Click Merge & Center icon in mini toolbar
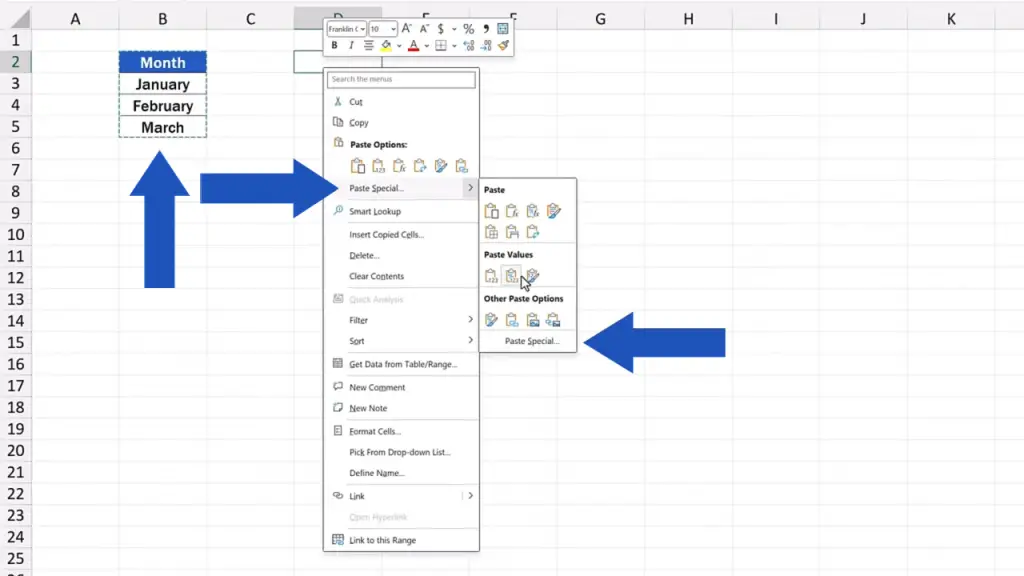Screen dimensions: 1024x576 [503, 29]
